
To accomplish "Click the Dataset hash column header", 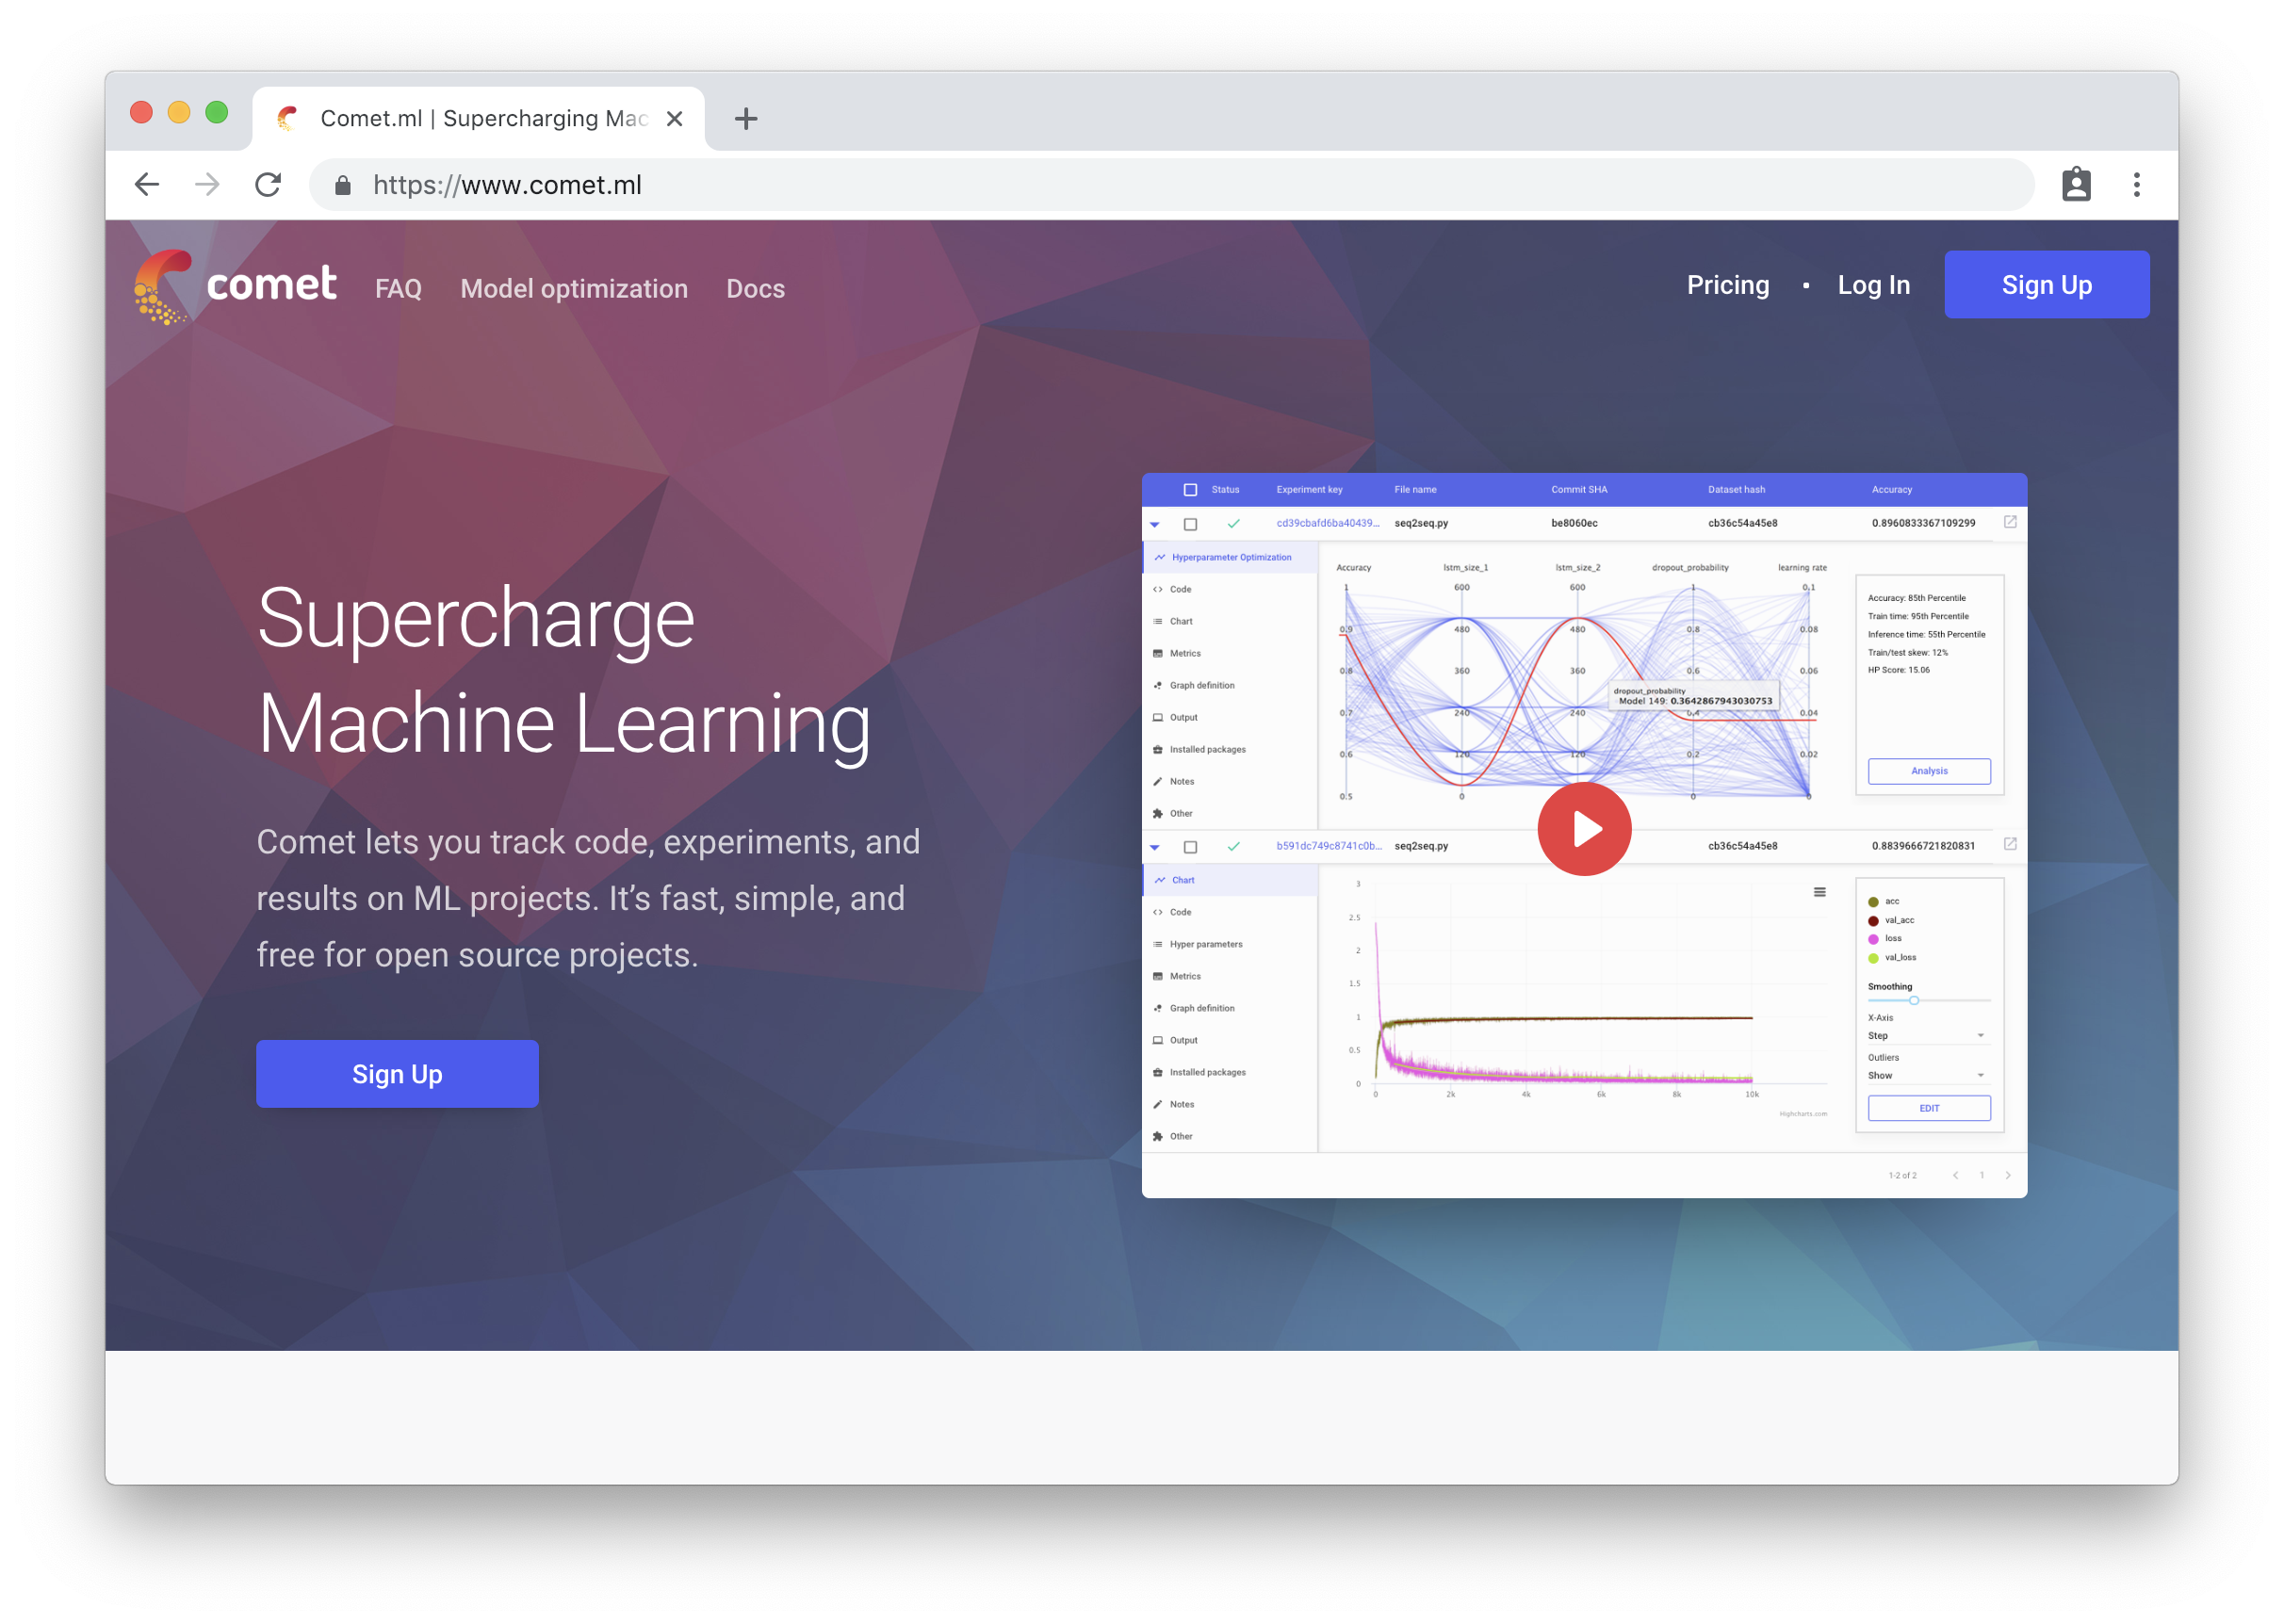I will pyautogui.click(x=1736, y=489).
